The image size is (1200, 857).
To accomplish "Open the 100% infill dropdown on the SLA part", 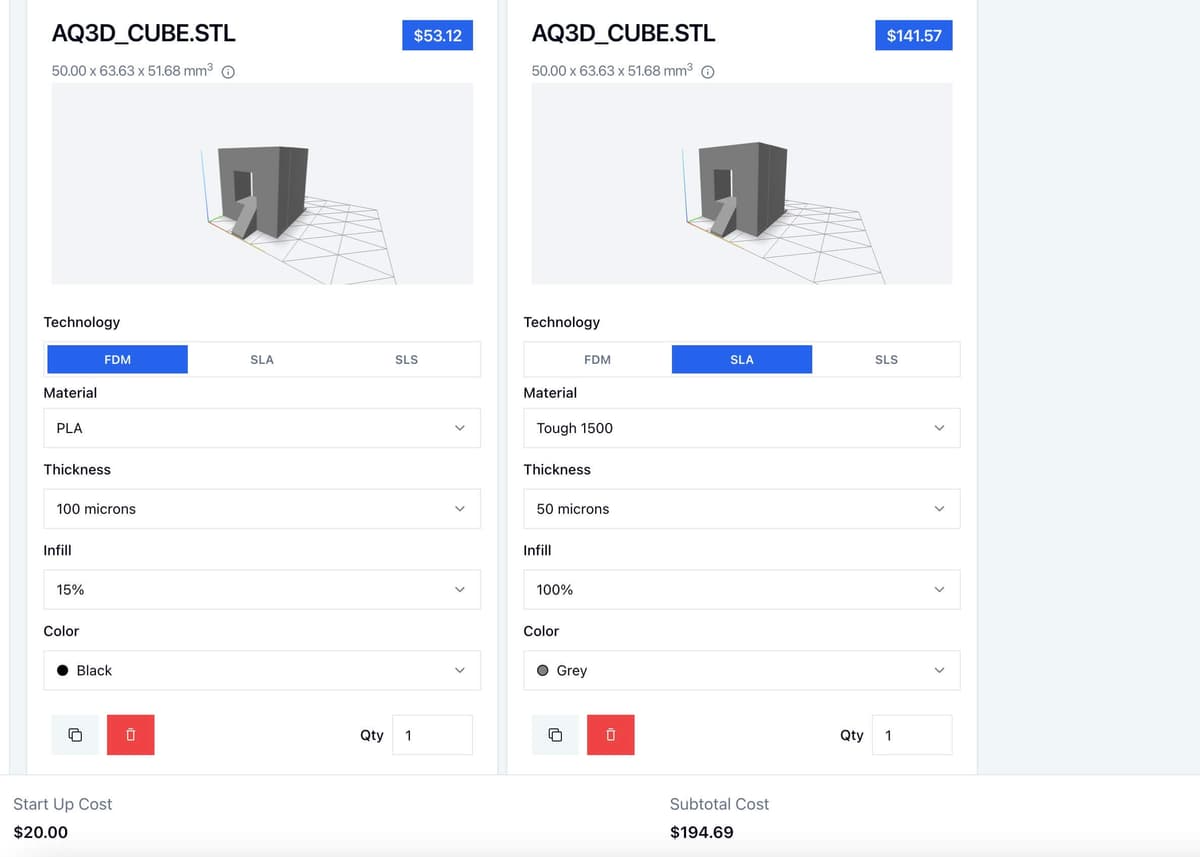I will coord(742,589).
